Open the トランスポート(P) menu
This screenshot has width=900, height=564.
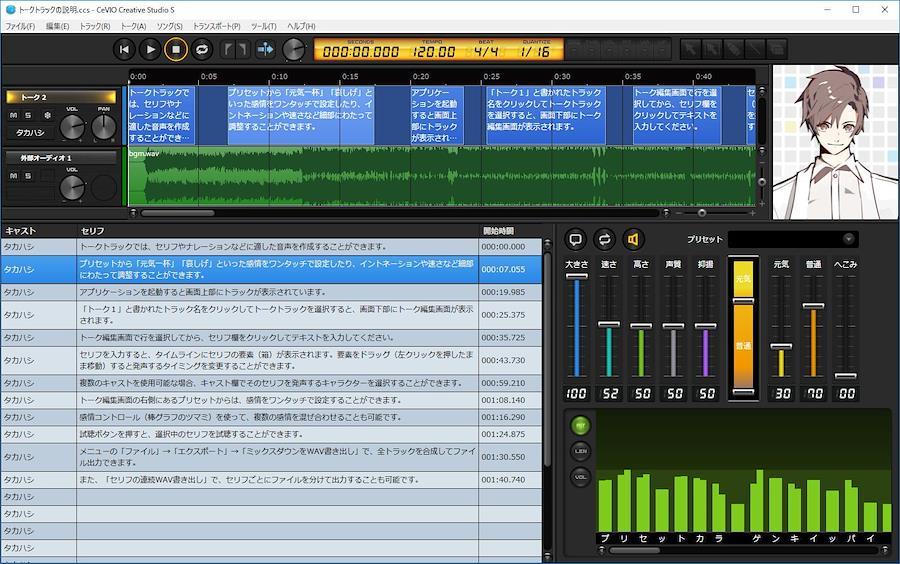pyautogui.click(x=216, y=26)
